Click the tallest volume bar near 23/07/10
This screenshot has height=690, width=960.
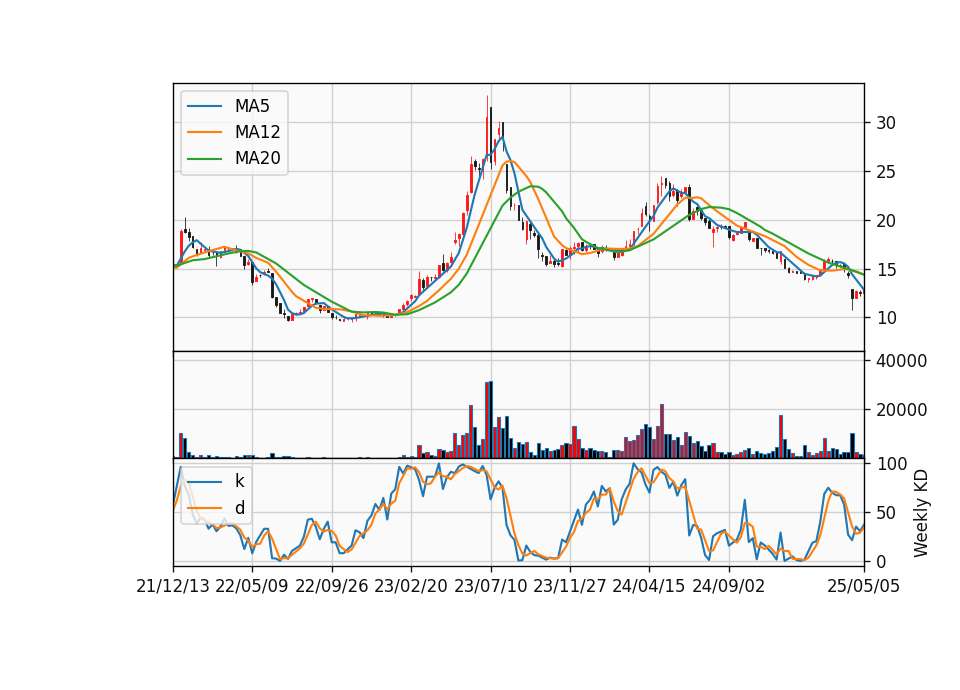tap(490, 420)
